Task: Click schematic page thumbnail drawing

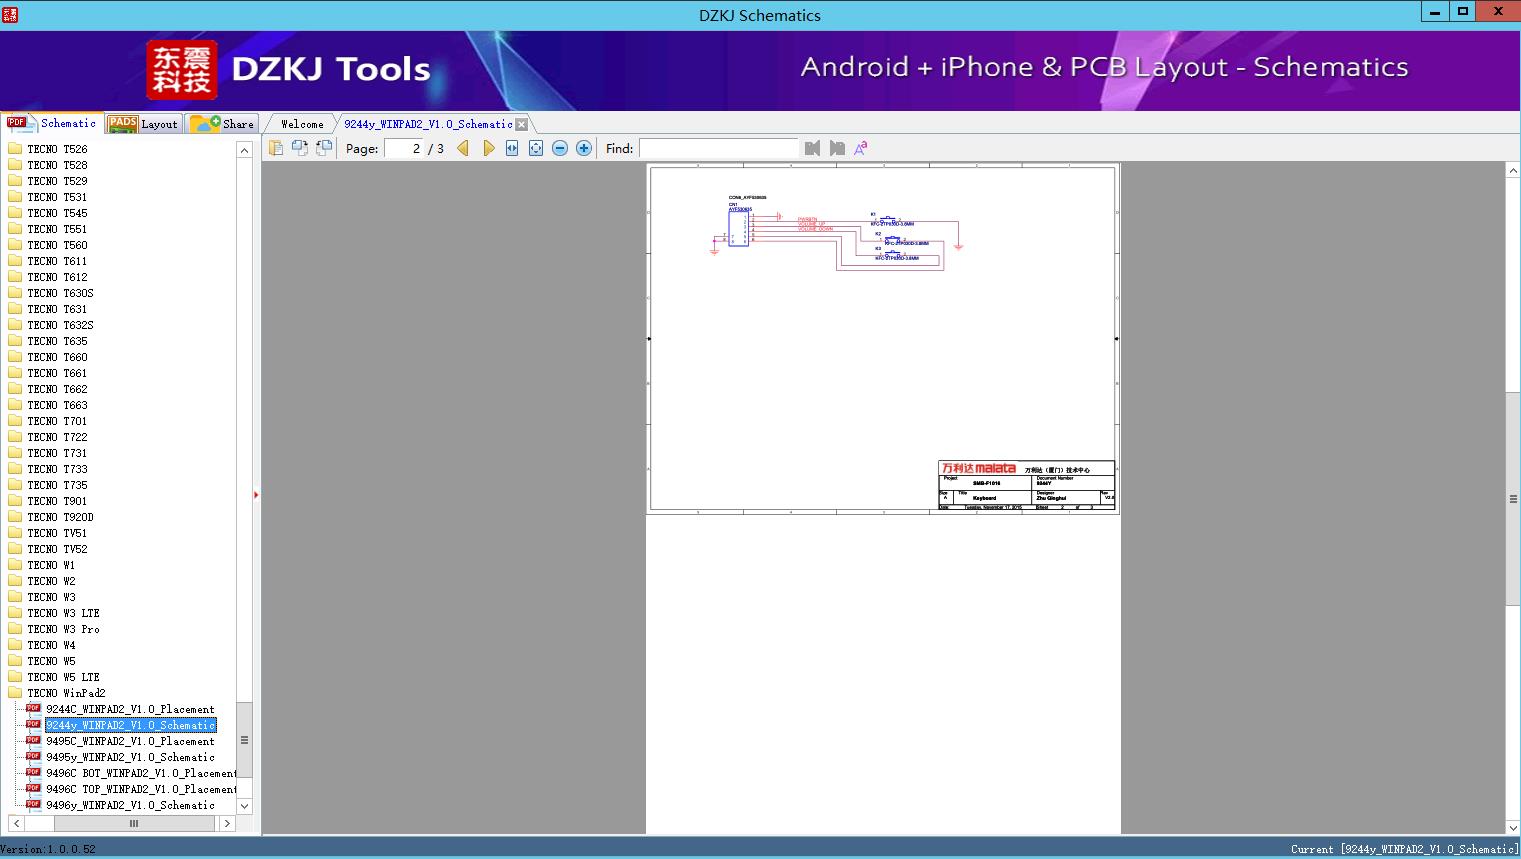Action: pyautogui.click(x=883, y=339)
